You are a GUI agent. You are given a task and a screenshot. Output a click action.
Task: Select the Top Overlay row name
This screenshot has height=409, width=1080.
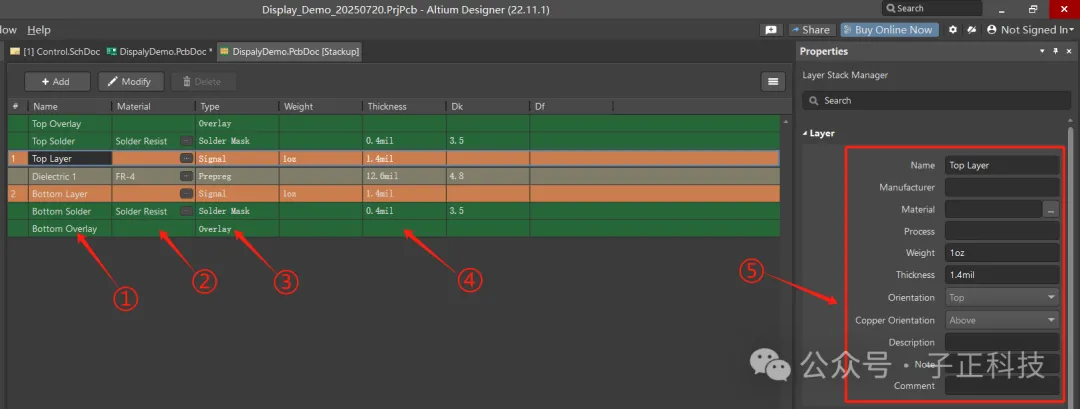point(56,124)
